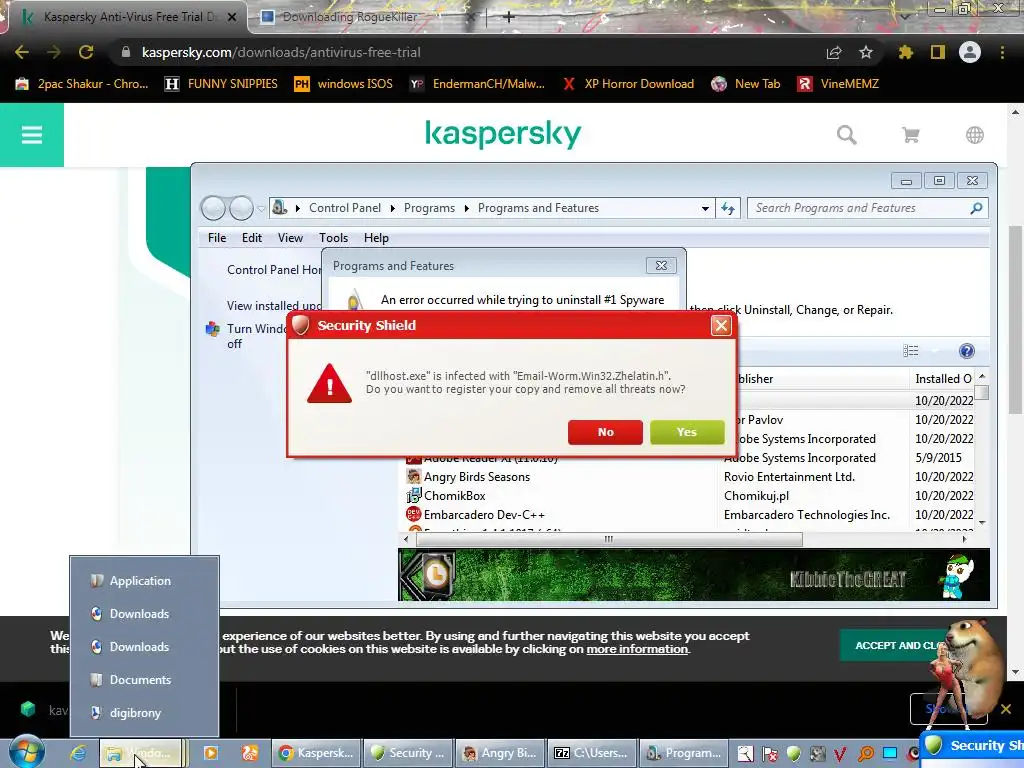This screenshot has height=768, width=1024.
Task: Open the XP Horror Download bookmark
Action: pos(628,84)
